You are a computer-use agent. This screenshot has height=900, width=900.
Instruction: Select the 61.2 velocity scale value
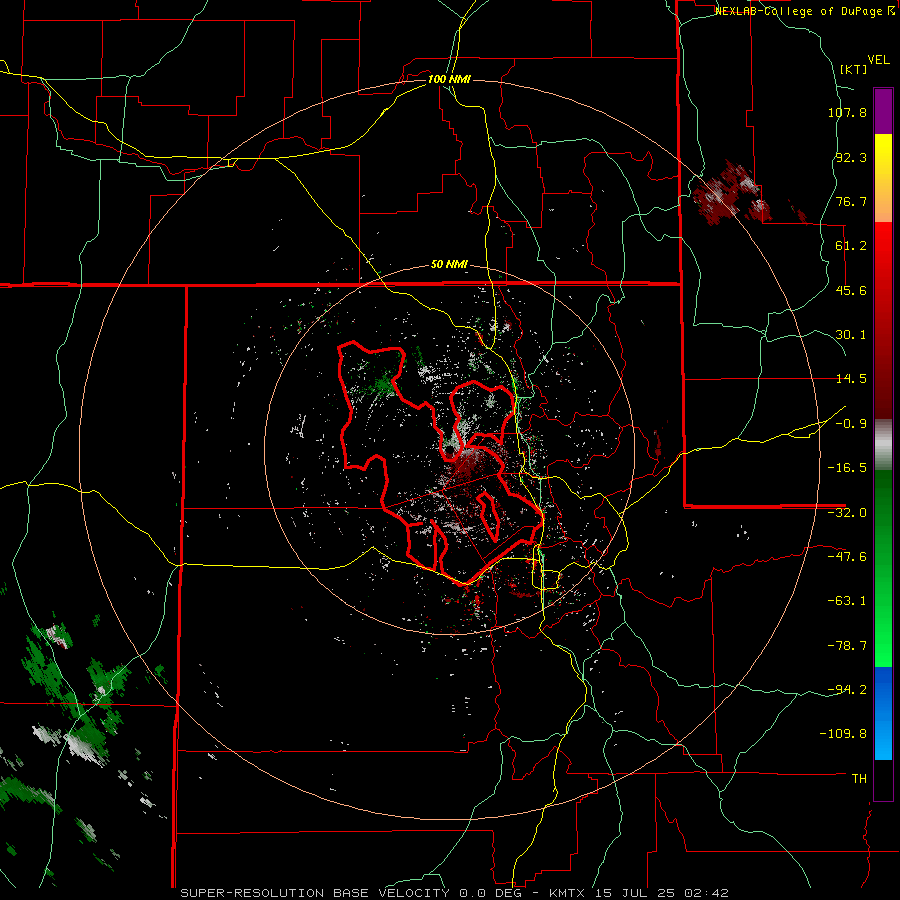(x=851, y=246)
